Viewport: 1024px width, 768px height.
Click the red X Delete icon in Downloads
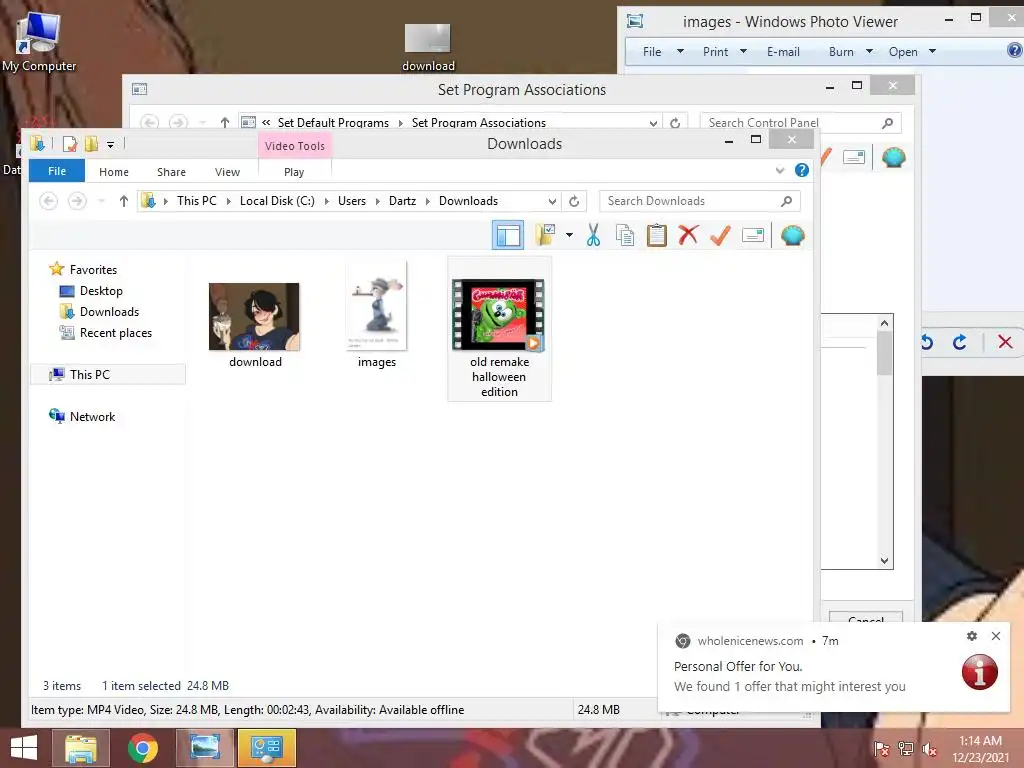688,234
